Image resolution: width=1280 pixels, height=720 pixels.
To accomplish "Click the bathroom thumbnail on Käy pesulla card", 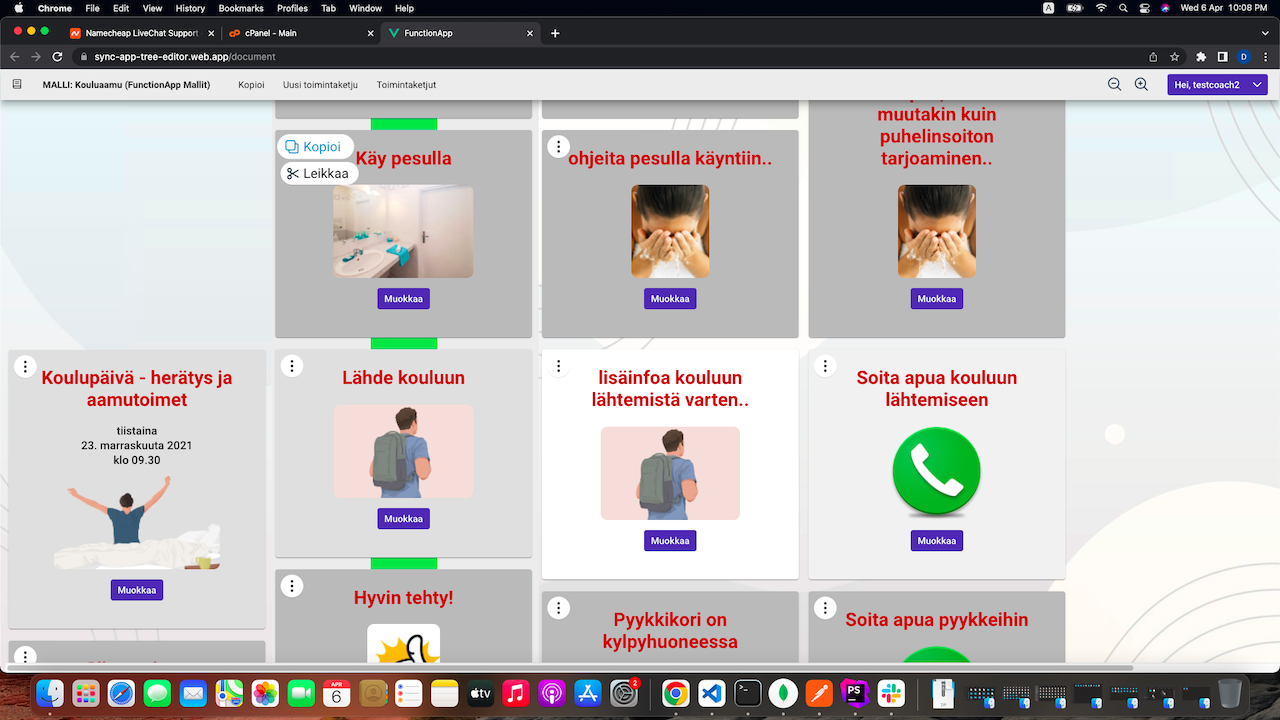I will 403,231.
